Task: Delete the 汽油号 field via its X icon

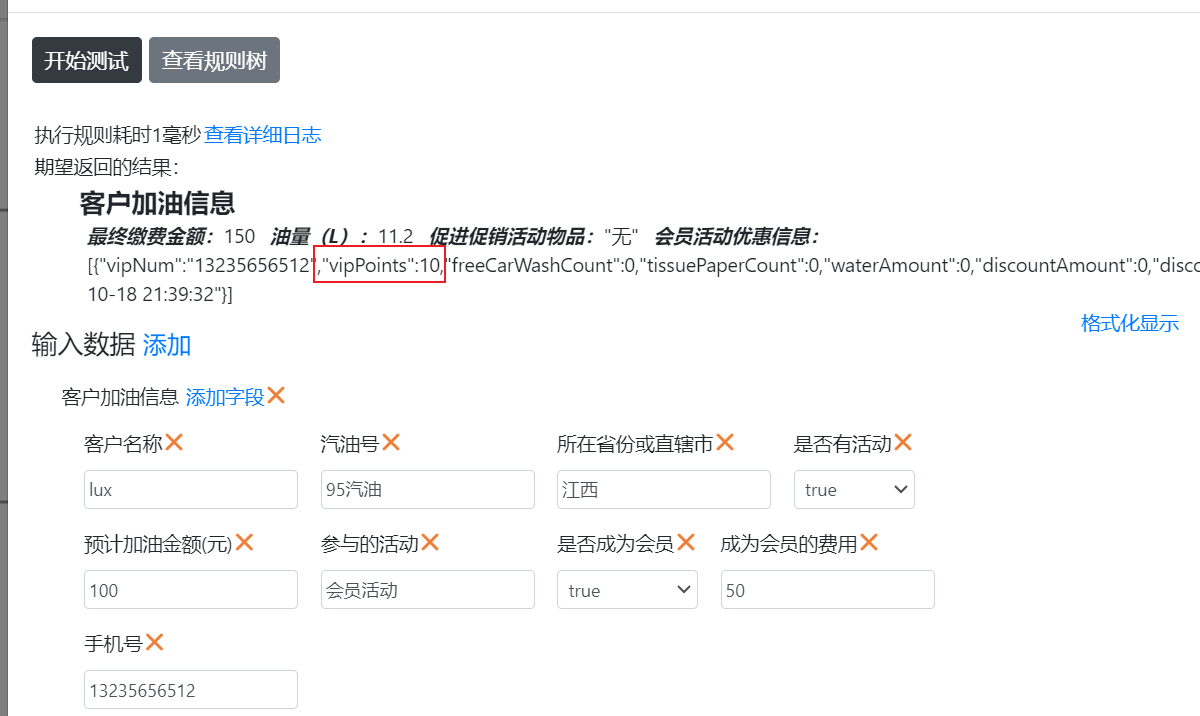Action: (391, 442)
